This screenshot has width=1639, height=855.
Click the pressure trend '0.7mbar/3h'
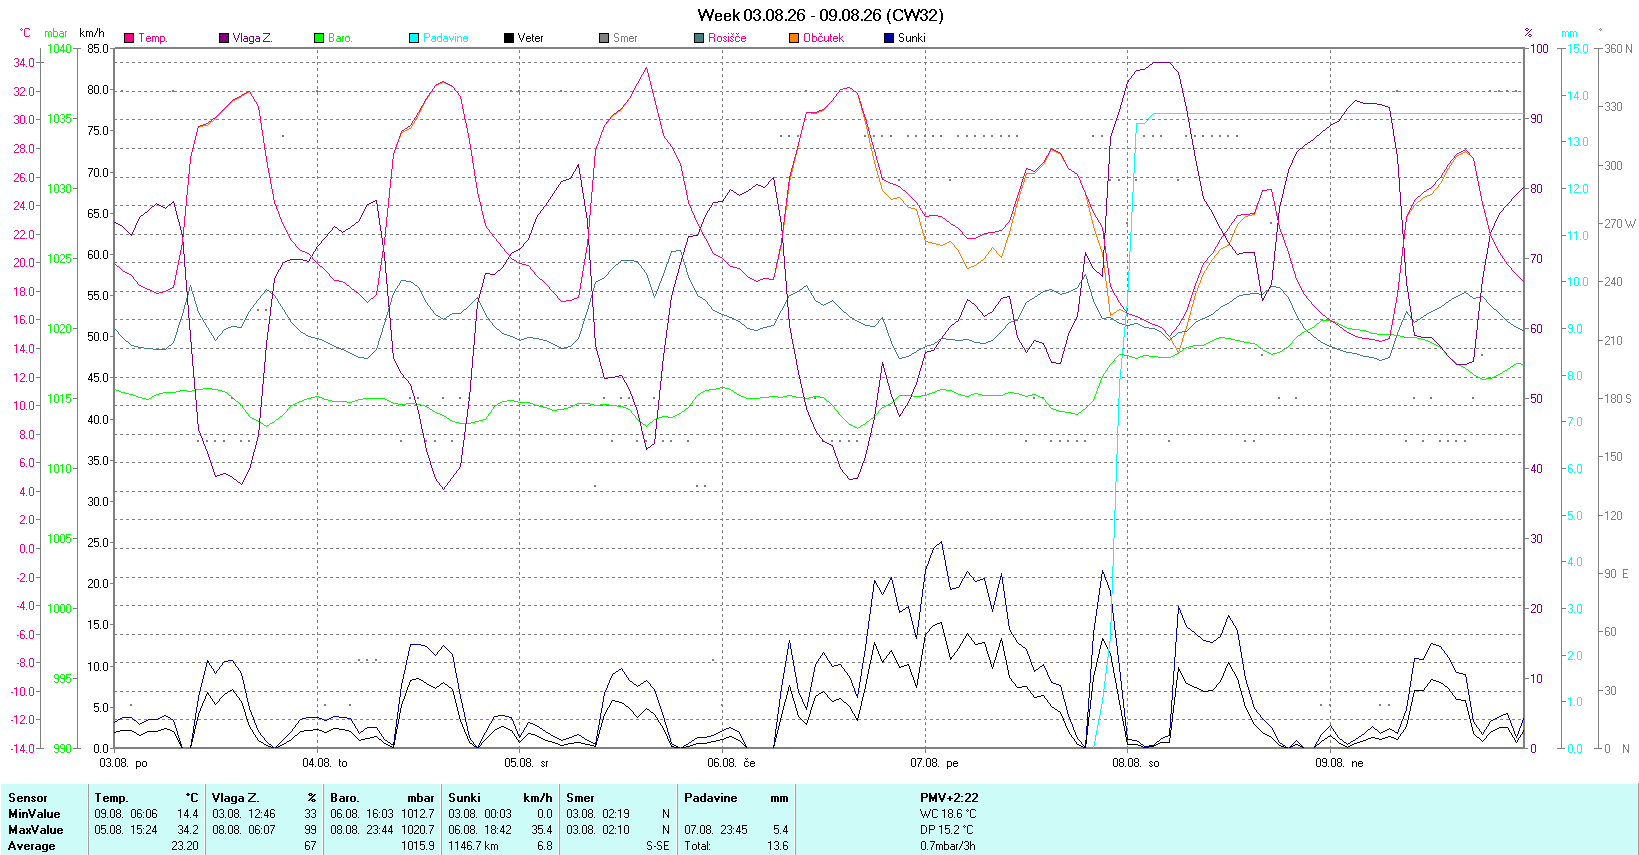coord(948,846)
